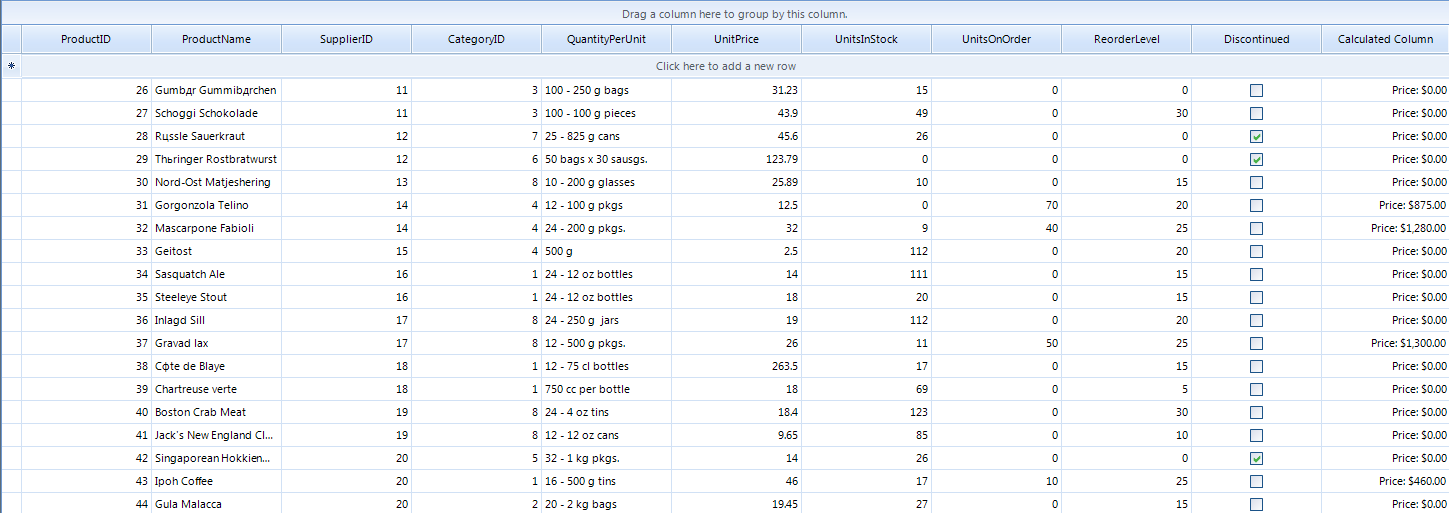The image size is (1451, 513).
Task: Select the Mascarpone Fabioli name cell
Action: point(216,228)
